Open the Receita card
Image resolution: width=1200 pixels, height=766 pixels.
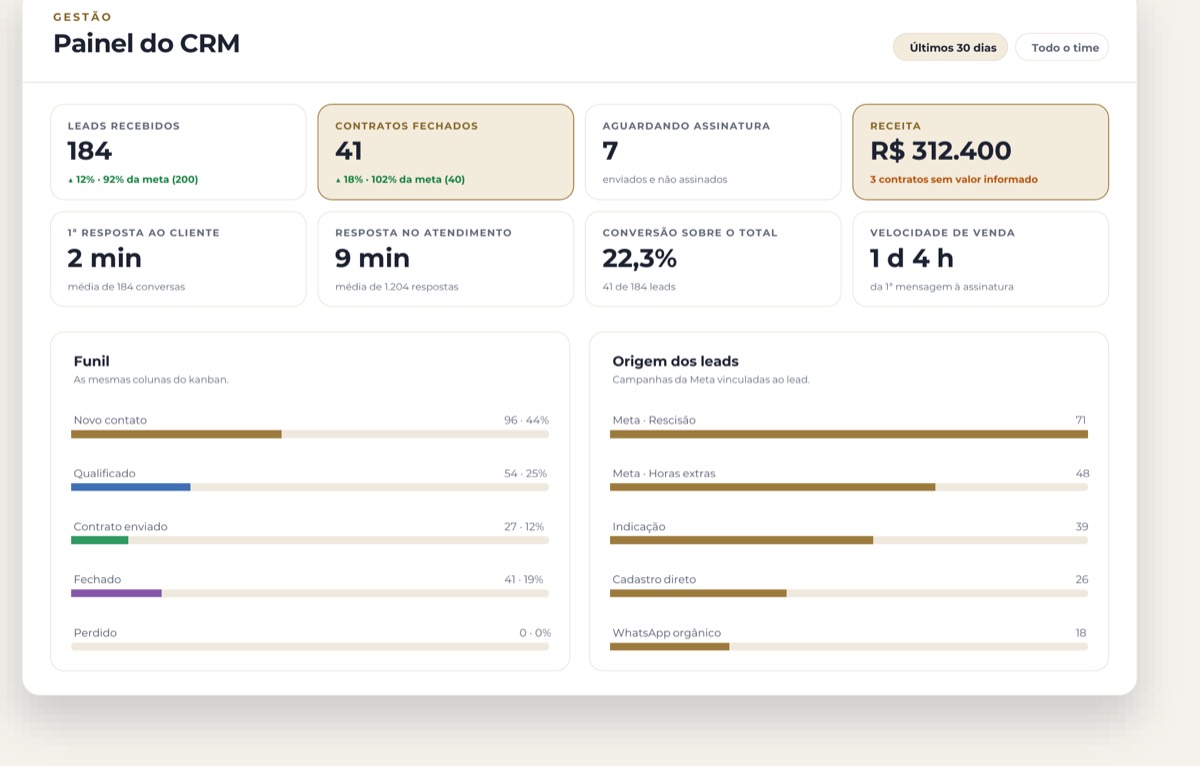pos(981,152)
